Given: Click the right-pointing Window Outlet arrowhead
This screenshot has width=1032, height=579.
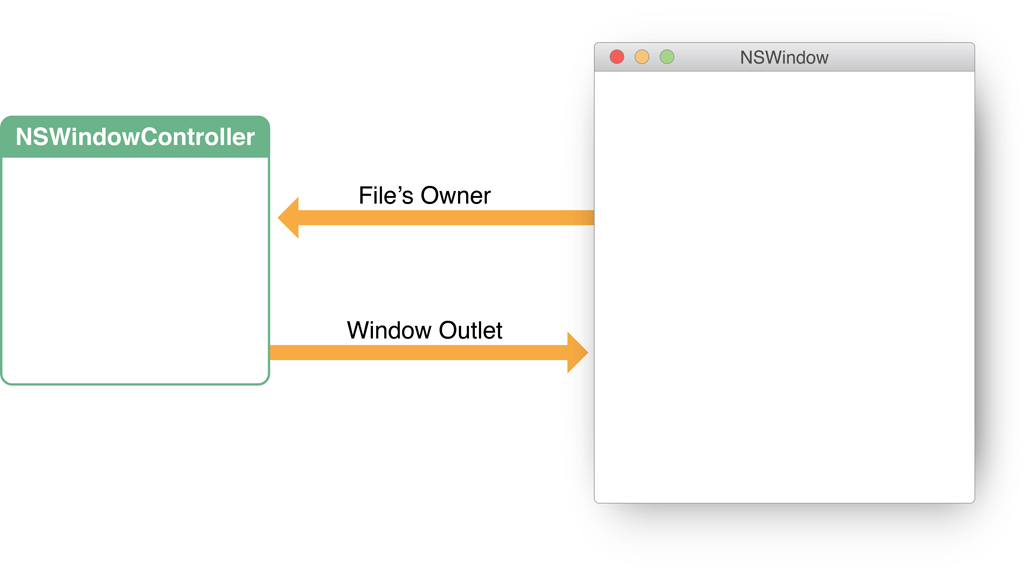Looking at the screenshot, I should tap(577, 352).
